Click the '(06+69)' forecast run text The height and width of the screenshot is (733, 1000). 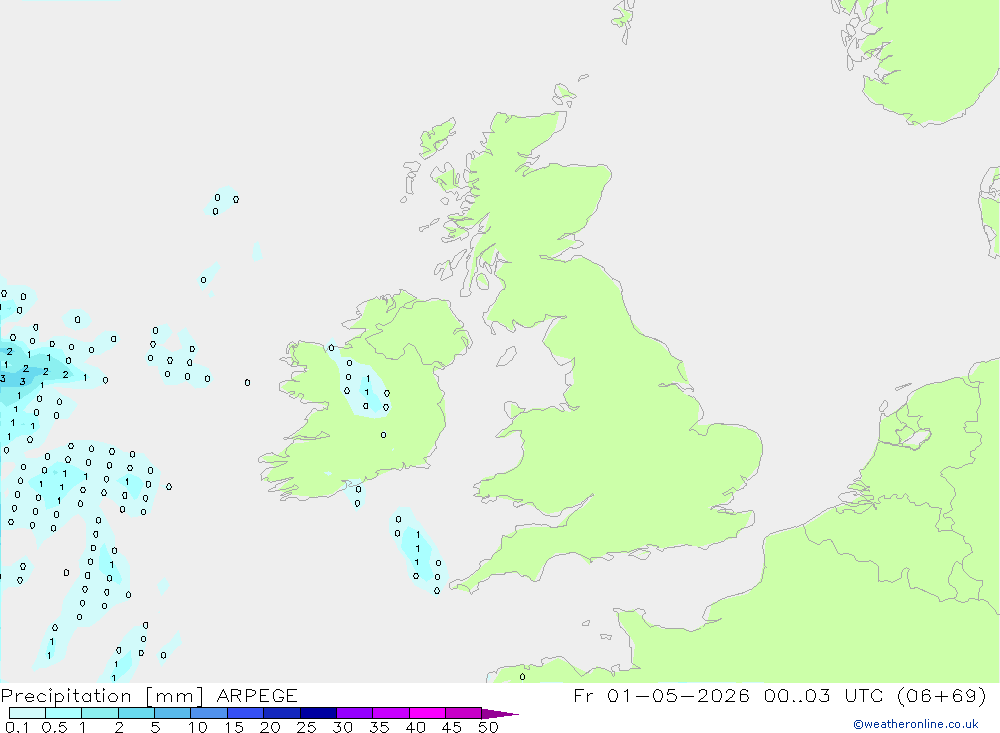pyautogui.click(x=941, y=695)
